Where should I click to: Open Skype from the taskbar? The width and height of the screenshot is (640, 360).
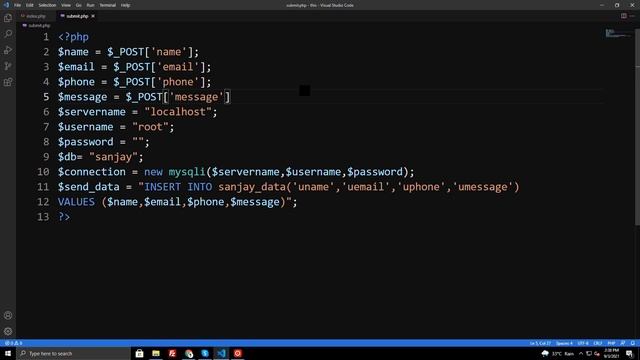pyautogui.click(x=205, y=353)
